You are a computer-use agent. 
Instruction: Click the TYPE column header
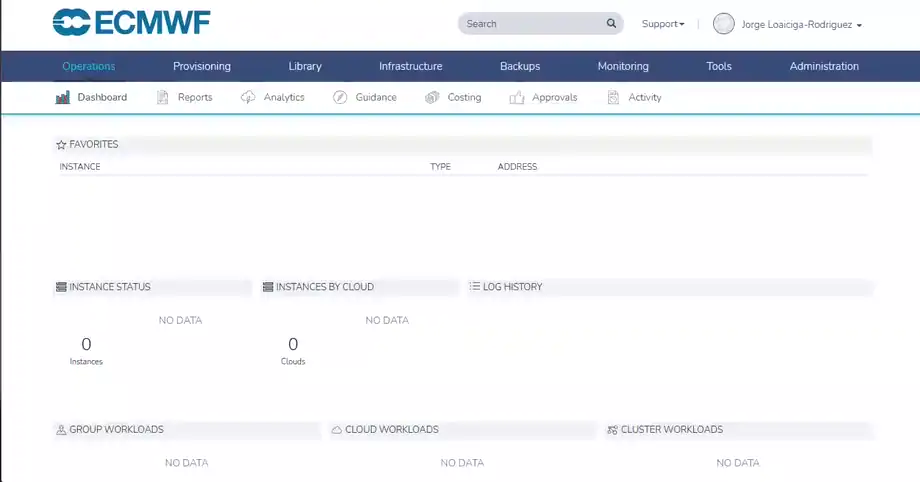[x=440, y=167]
